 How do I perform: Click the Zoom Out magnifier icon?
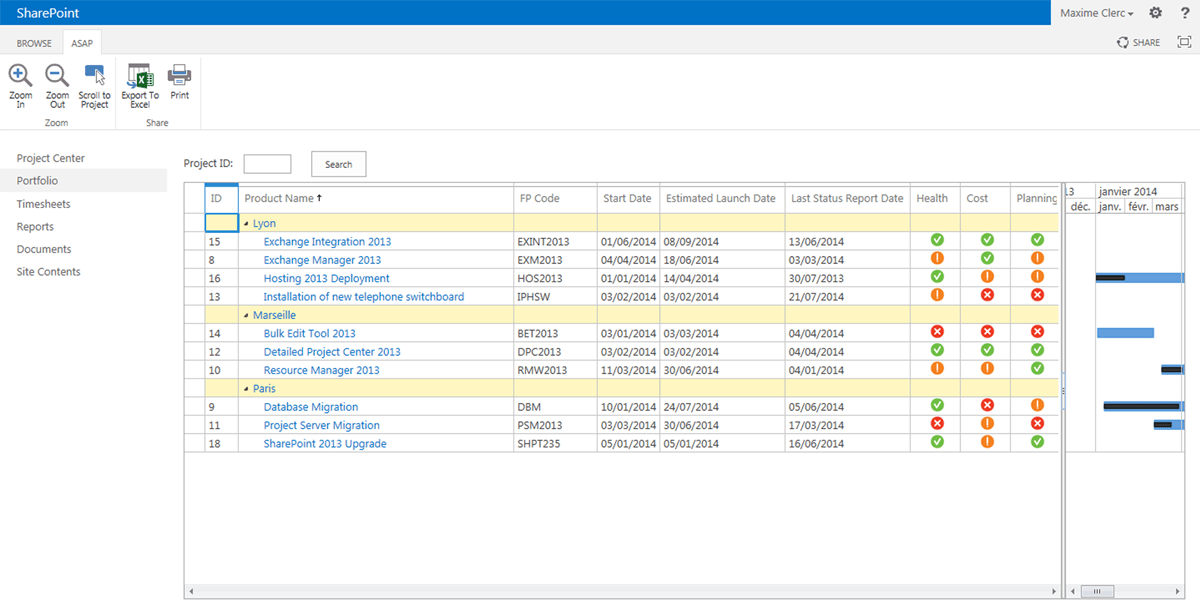(x=57, y=75)
